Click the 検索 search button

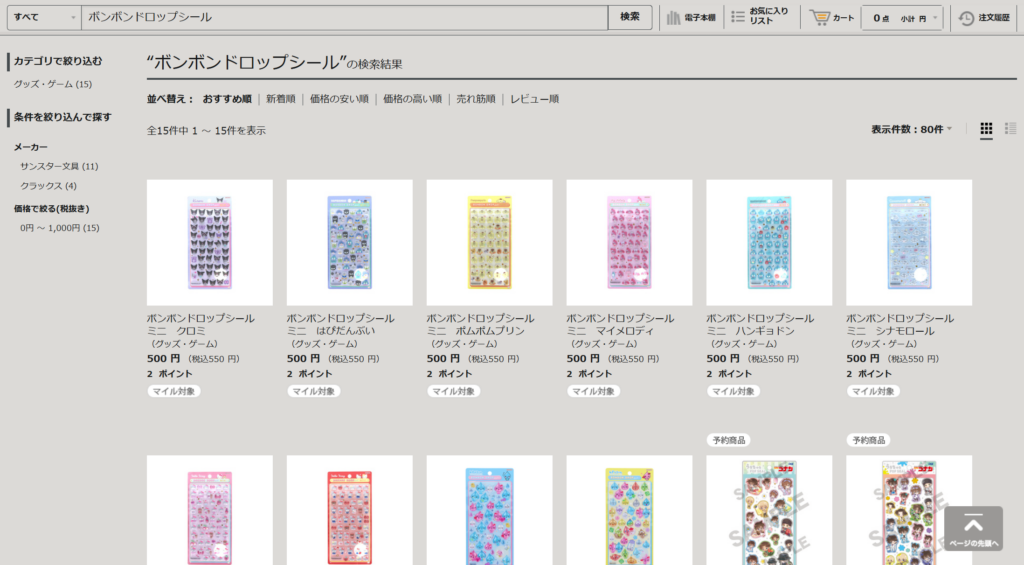click(630, 18)
